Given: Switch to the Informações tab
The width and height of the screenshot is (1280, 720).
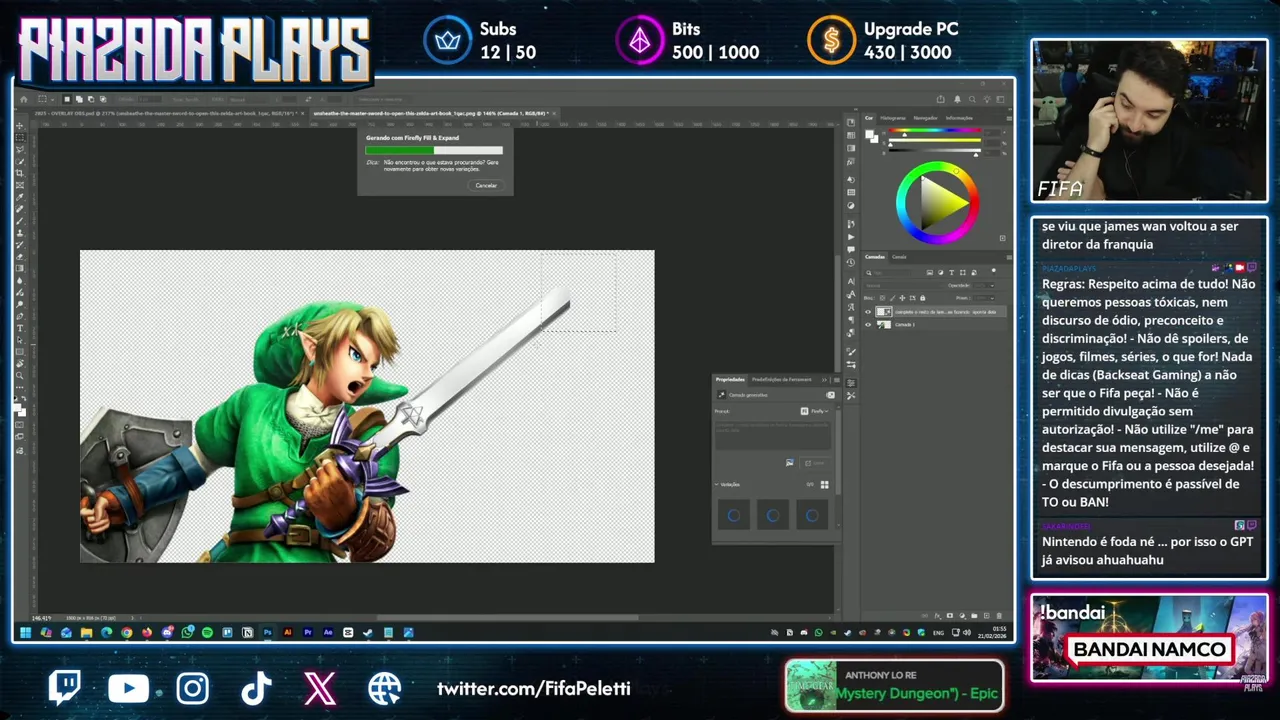Looking at the screenshot, I should coord(959,118).
